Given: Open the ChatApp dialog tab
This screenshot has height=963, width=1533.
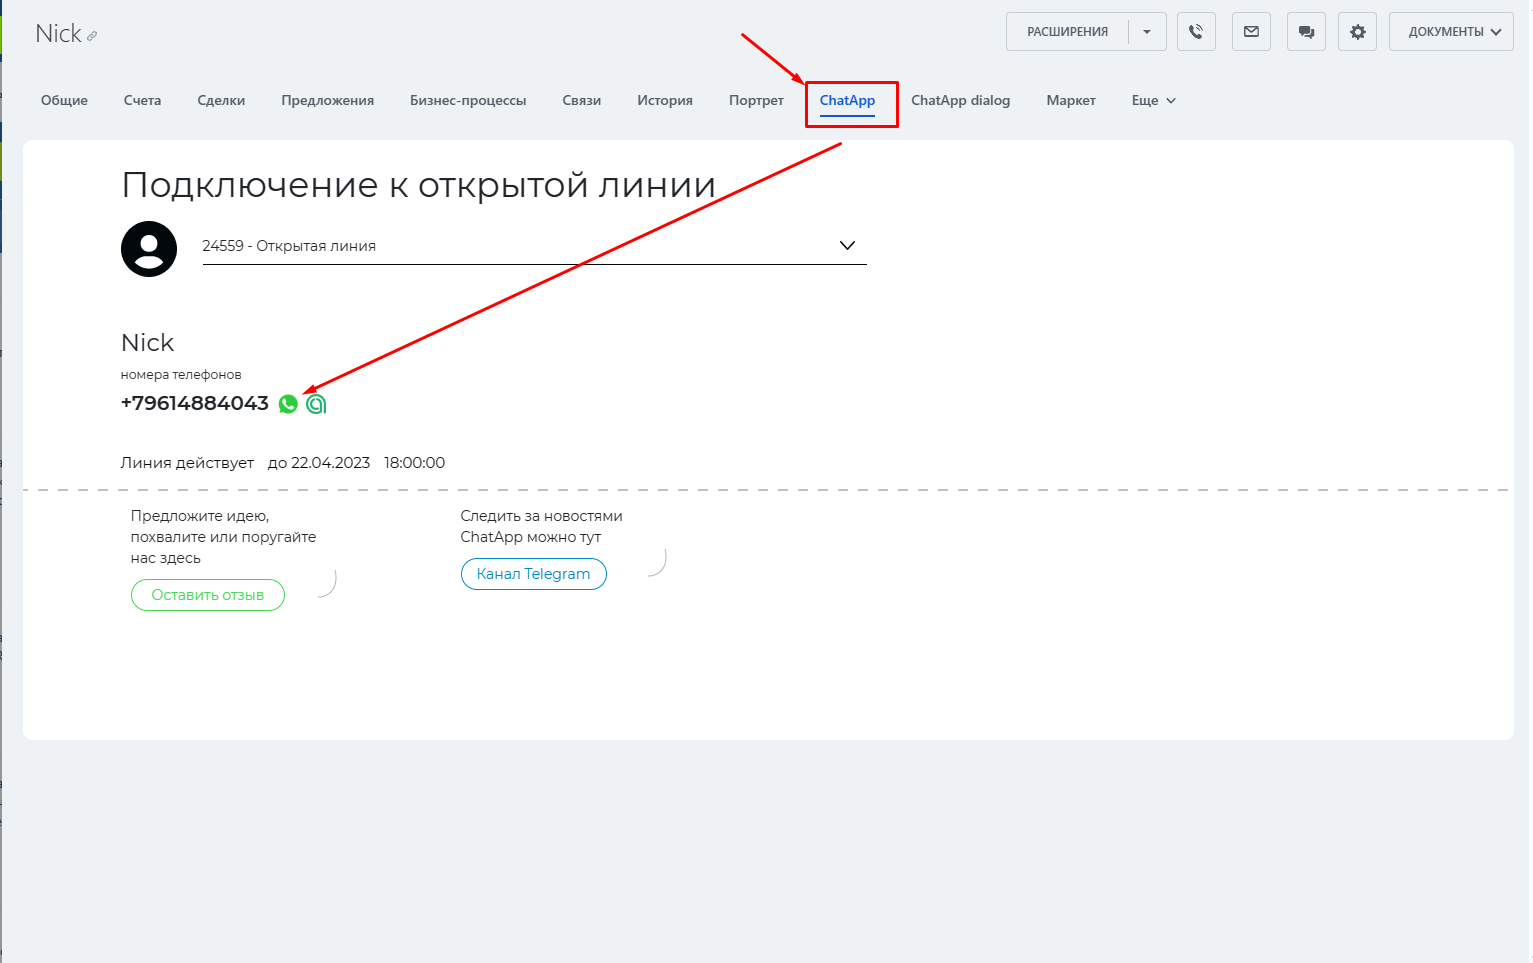Looking at the screenshot, I should 961,101.
